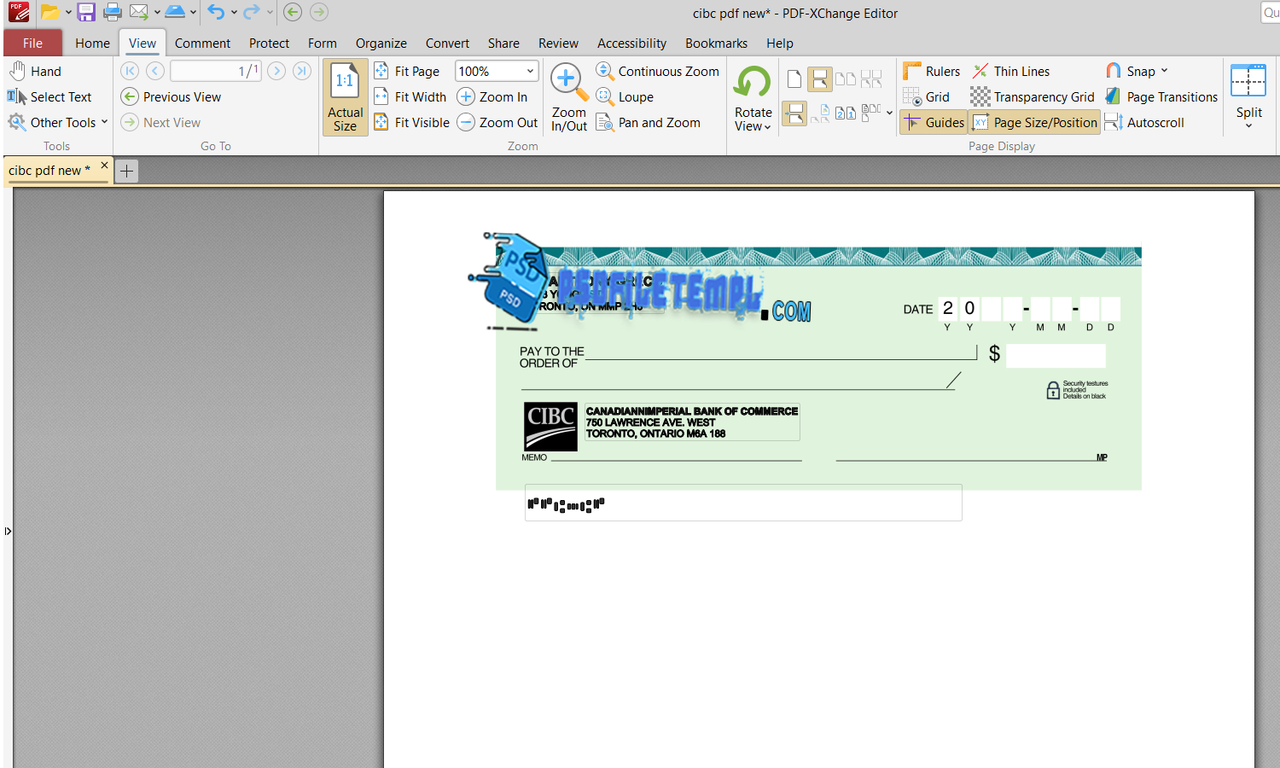Switch to the Home ribbon tab

(x=92, y=43)
